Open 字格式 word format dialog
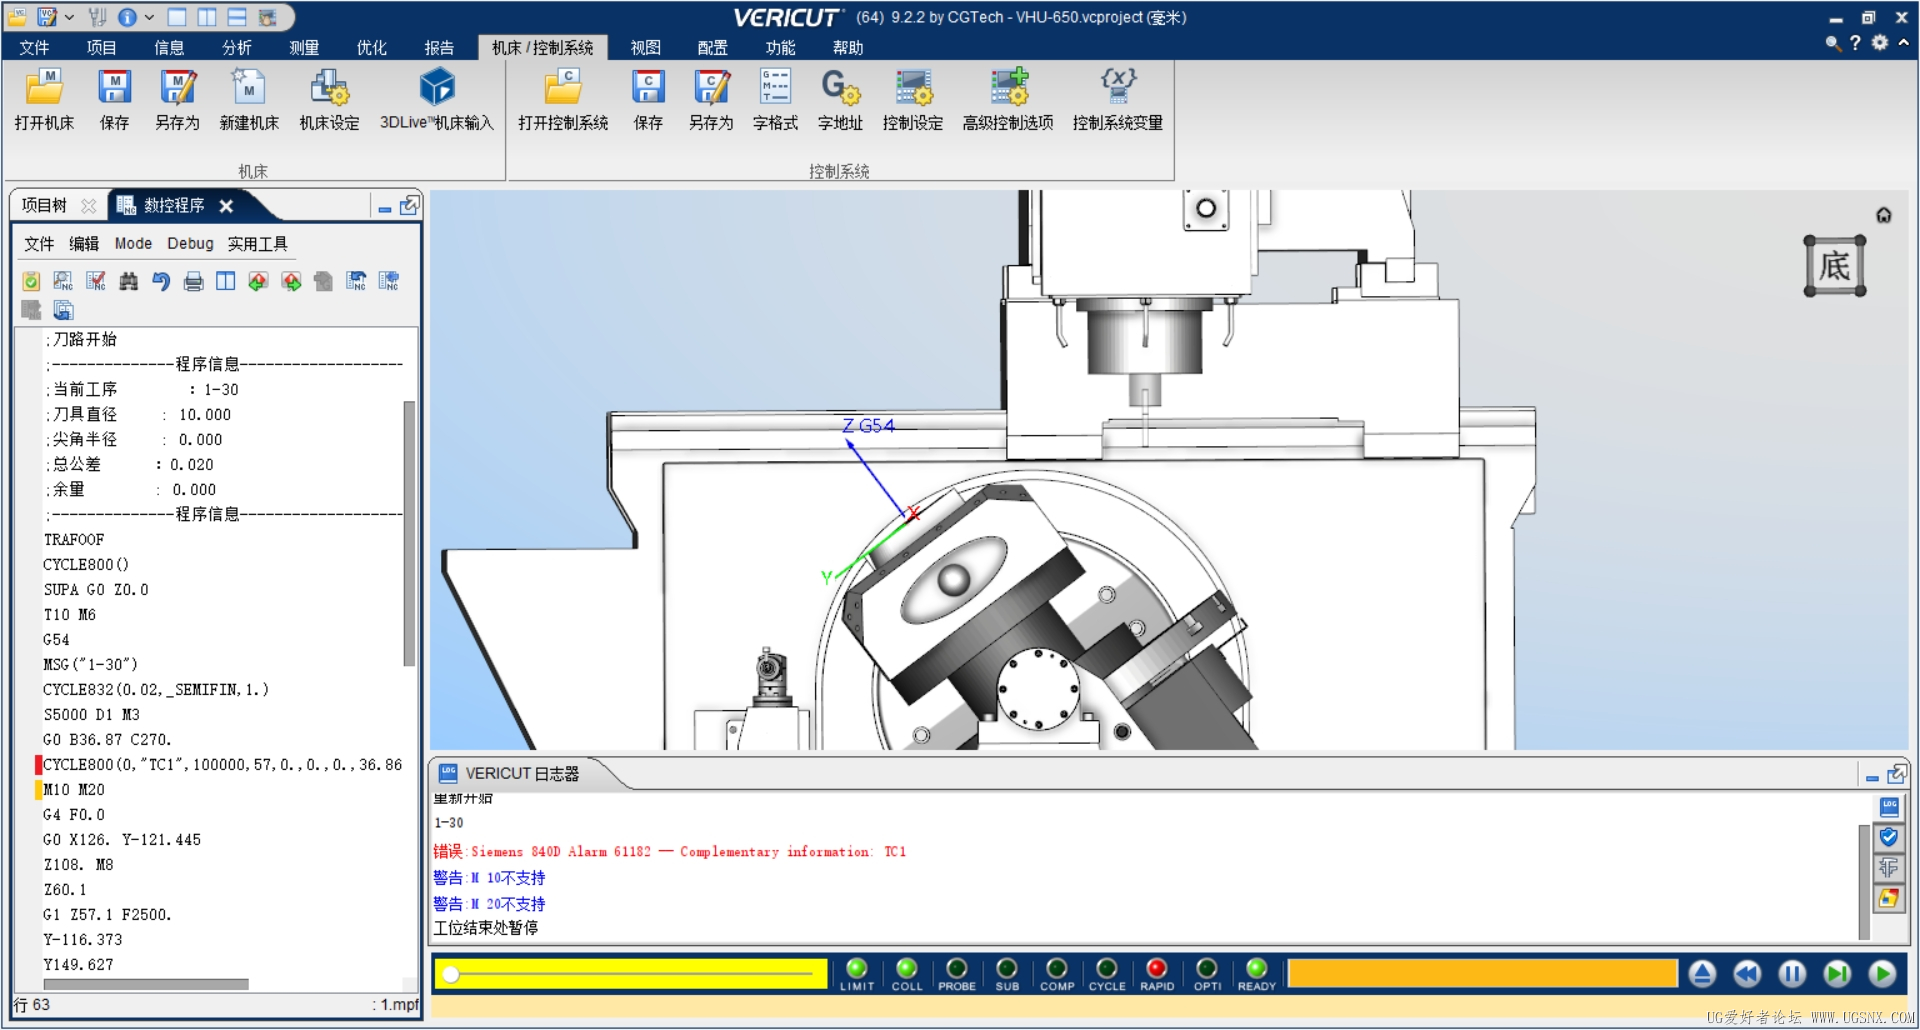The height and width of the screenshot is (1030, 1920). coord(775,100)
